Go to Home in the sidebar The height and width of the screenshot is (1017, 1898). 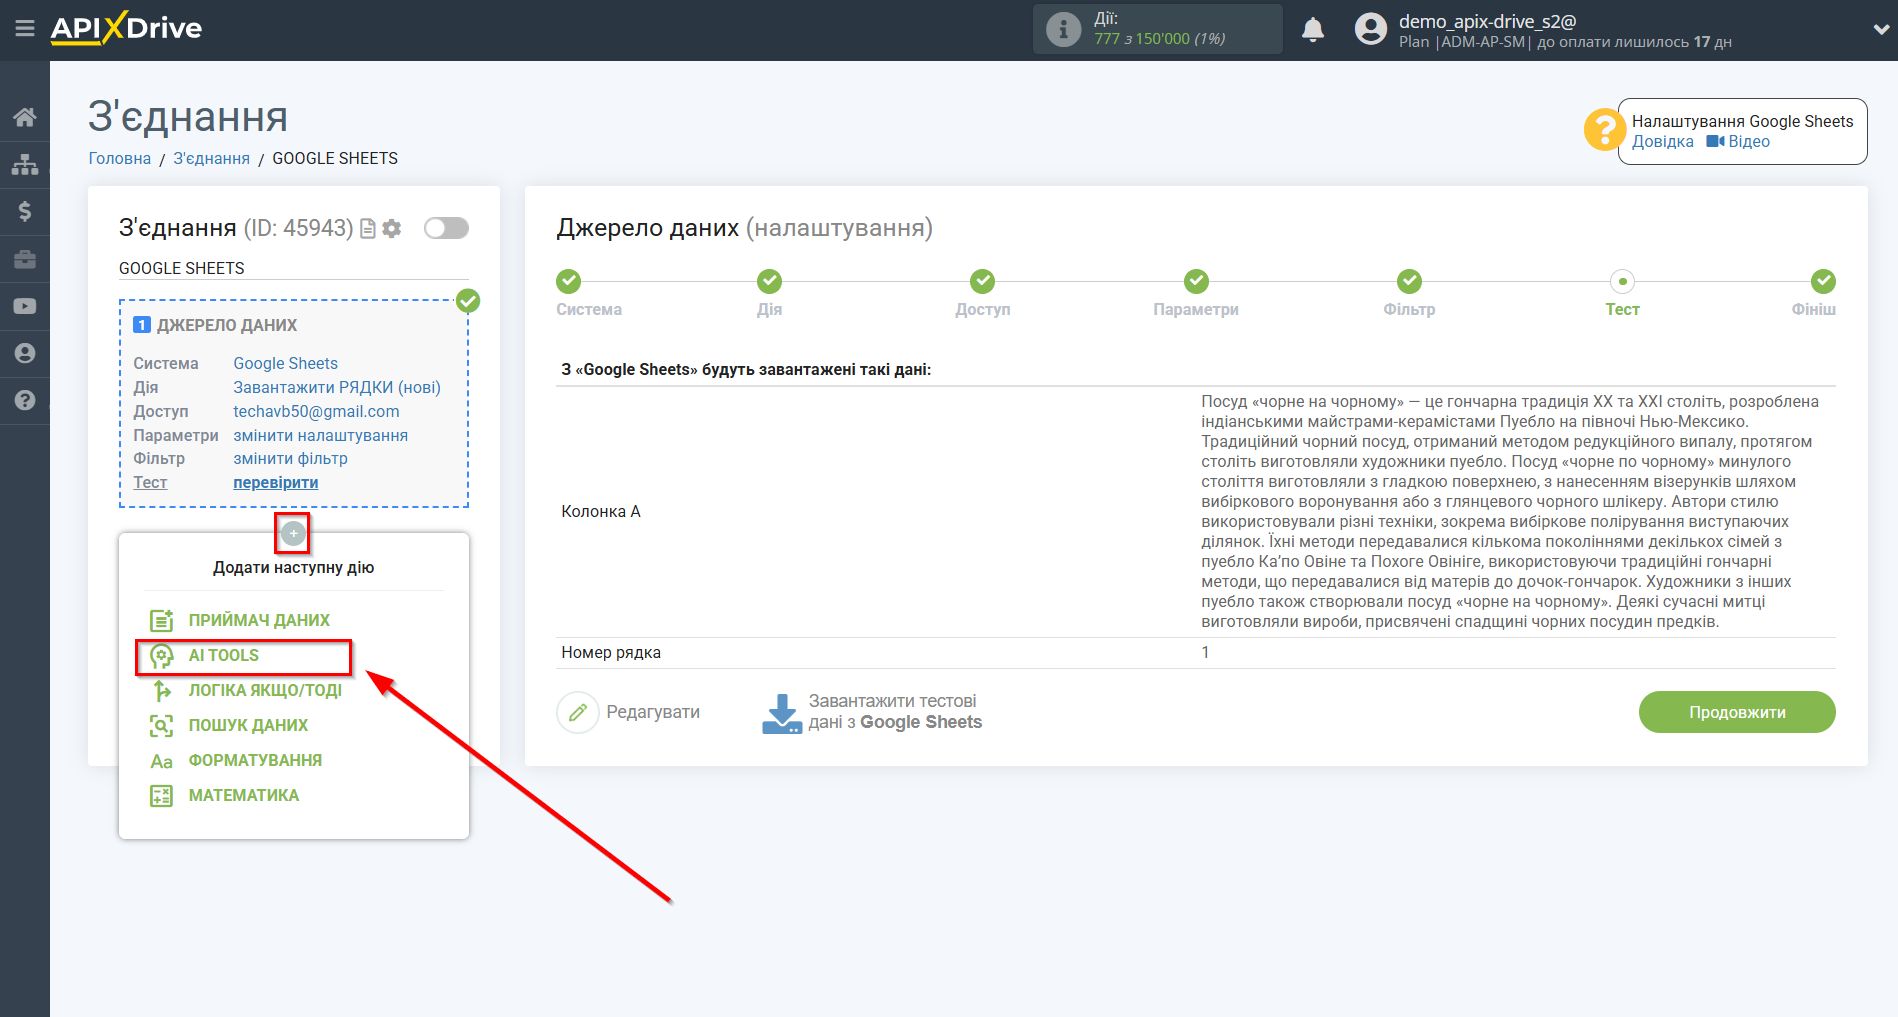pyautogui.click(x=25, y=117)
